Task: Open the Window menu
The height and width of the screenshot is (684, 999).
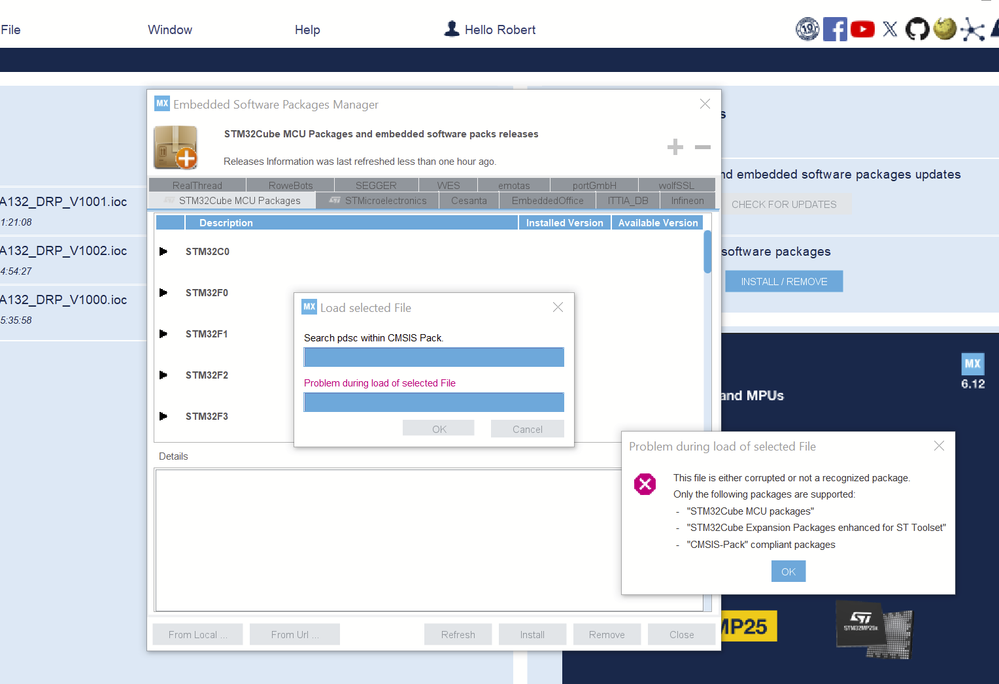Action: 169,30
